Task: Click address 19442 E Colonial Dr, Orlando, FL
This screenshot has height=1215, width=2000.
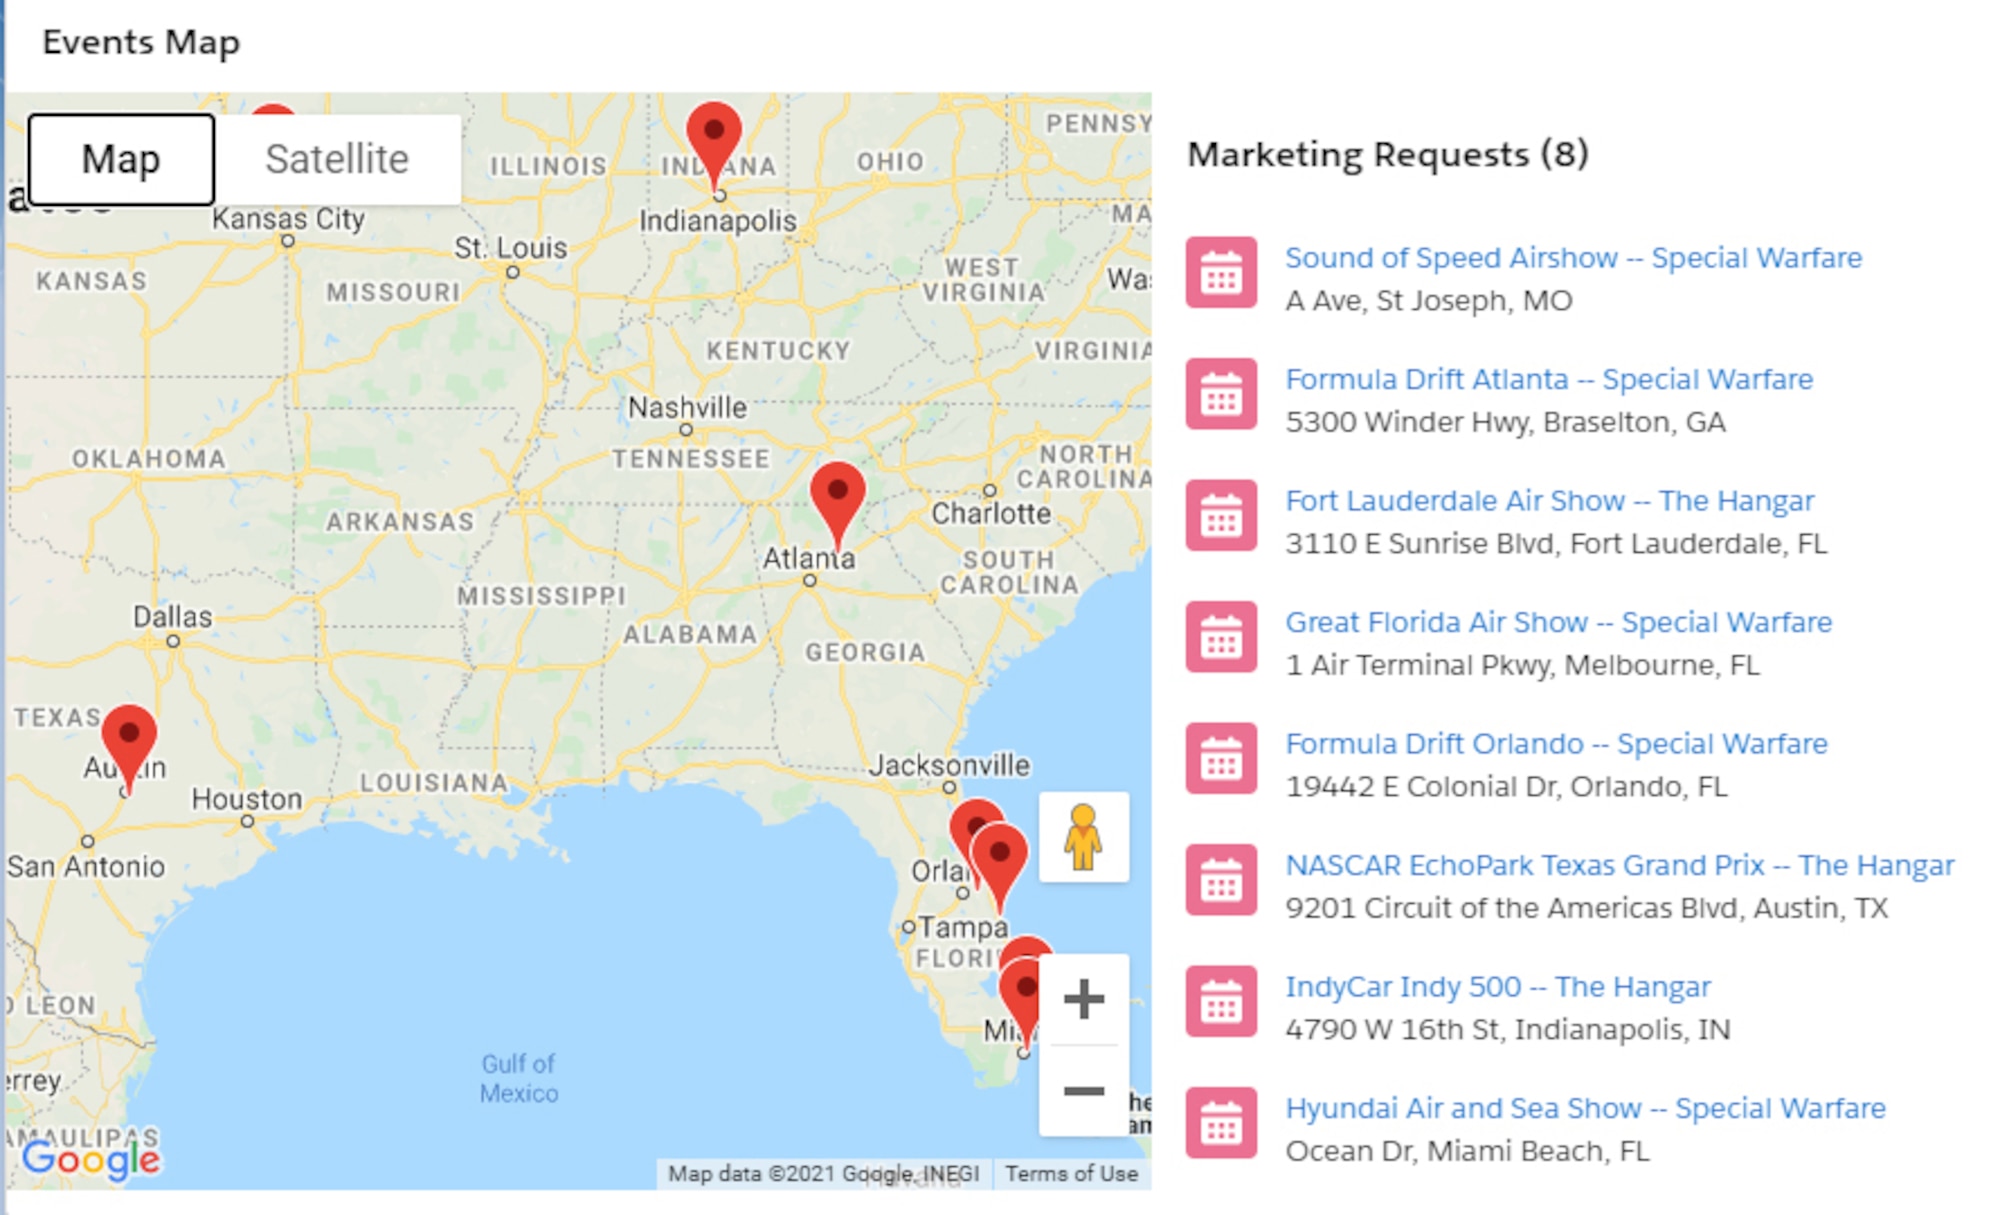Action: (x=1506, y=787)
